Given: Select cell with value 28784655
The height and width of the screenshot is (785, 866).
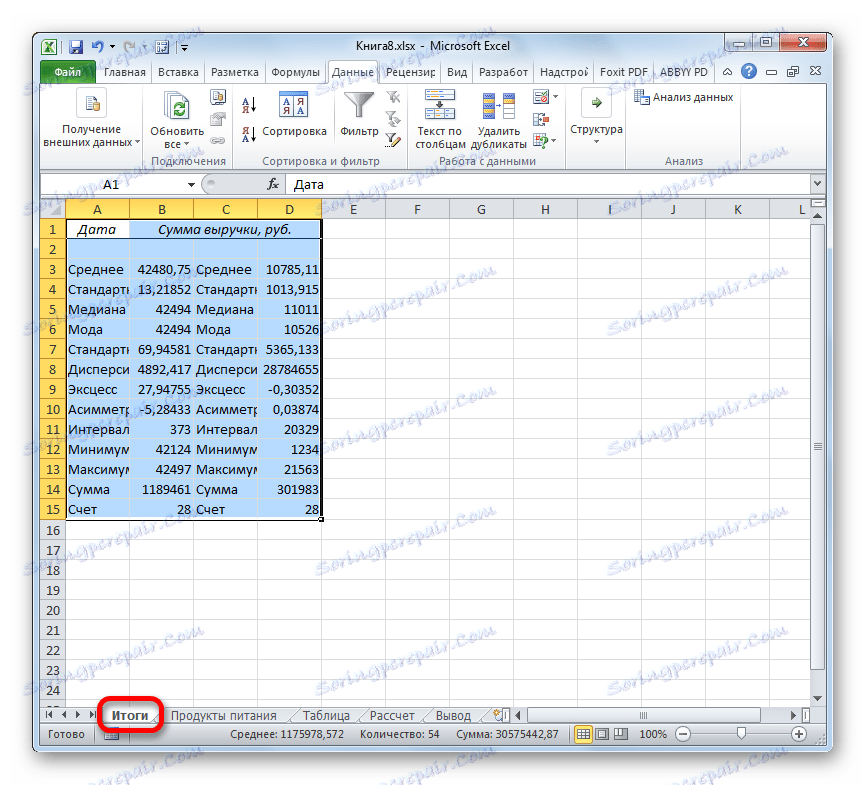Looking at the screenshot, I should click(289, 370).
